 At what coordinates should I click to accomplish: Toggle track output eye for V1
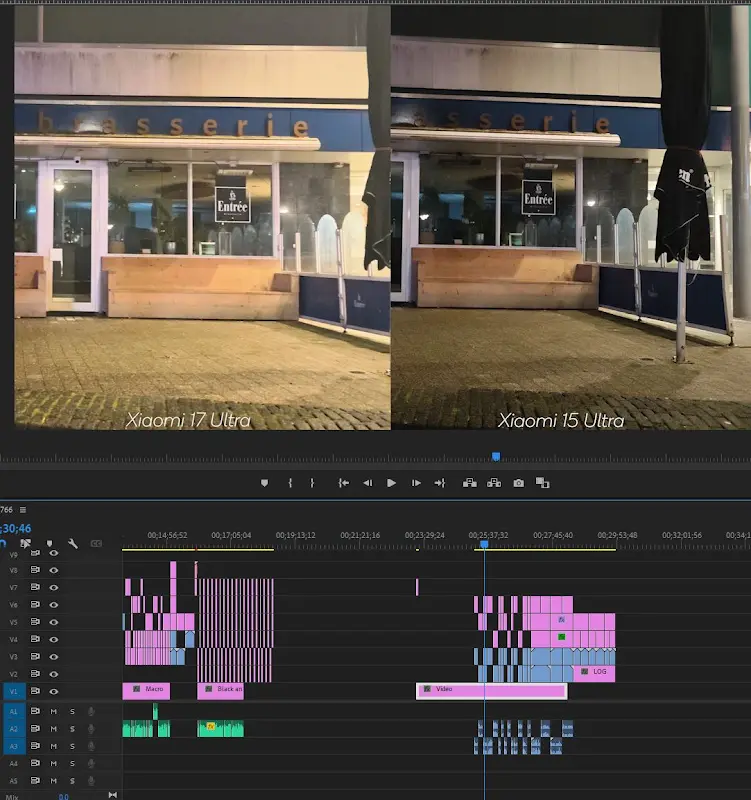point(54,691)
